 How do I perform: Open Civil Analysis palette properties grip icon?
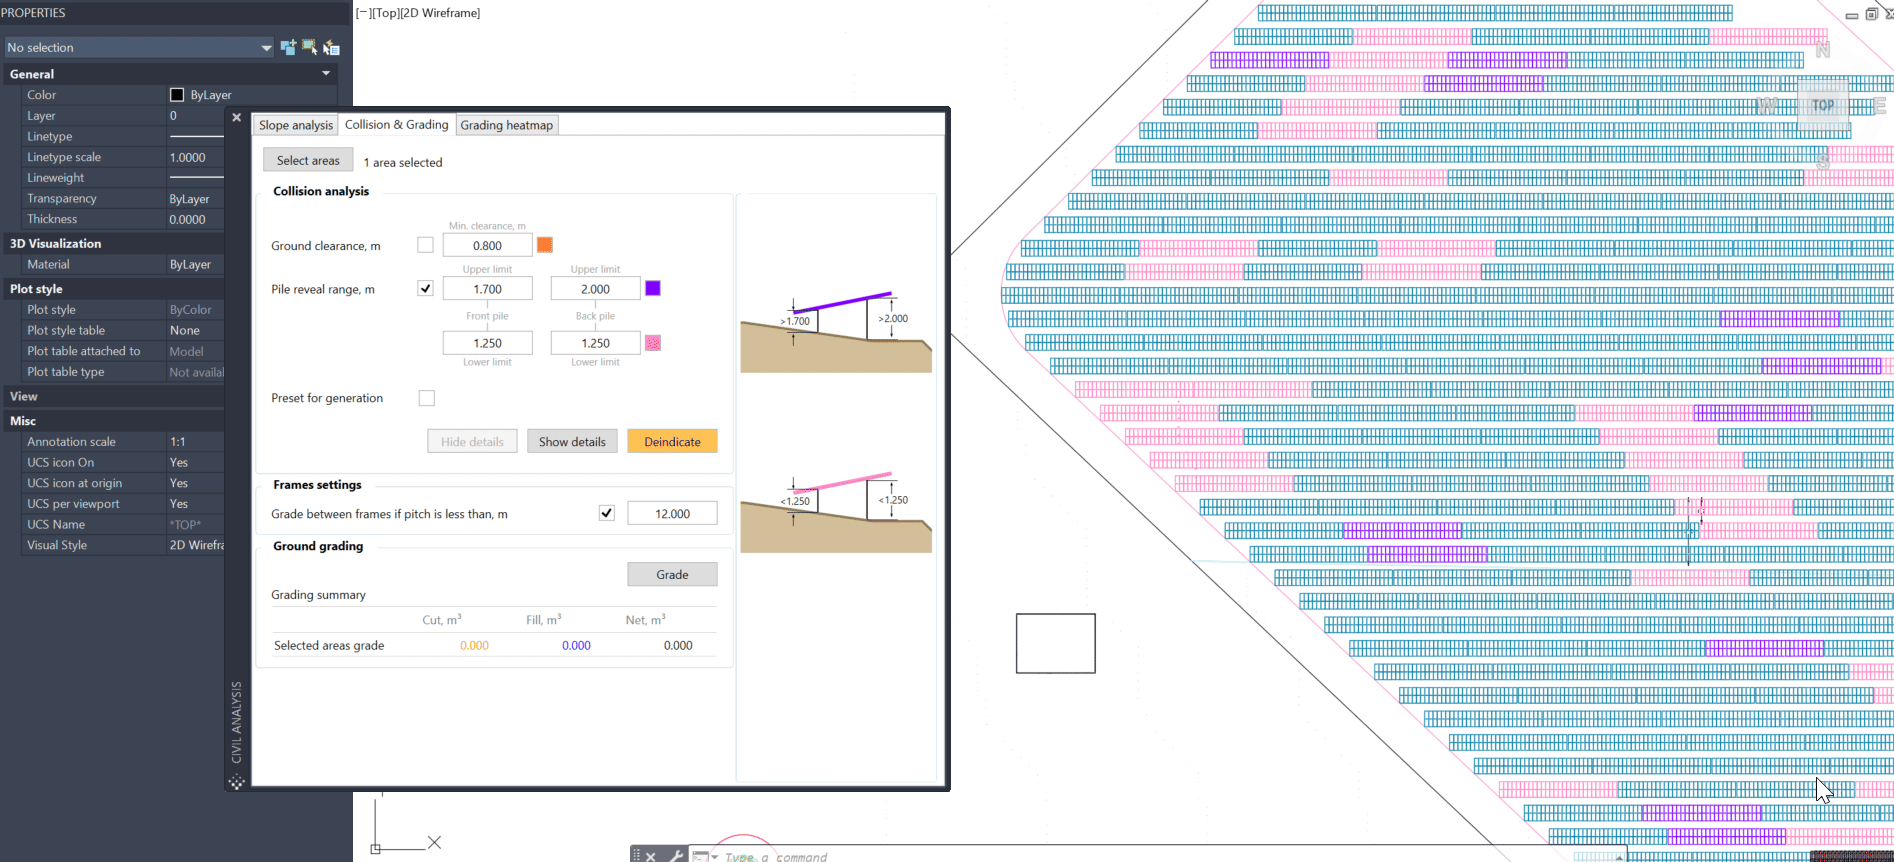coord(237,782)
